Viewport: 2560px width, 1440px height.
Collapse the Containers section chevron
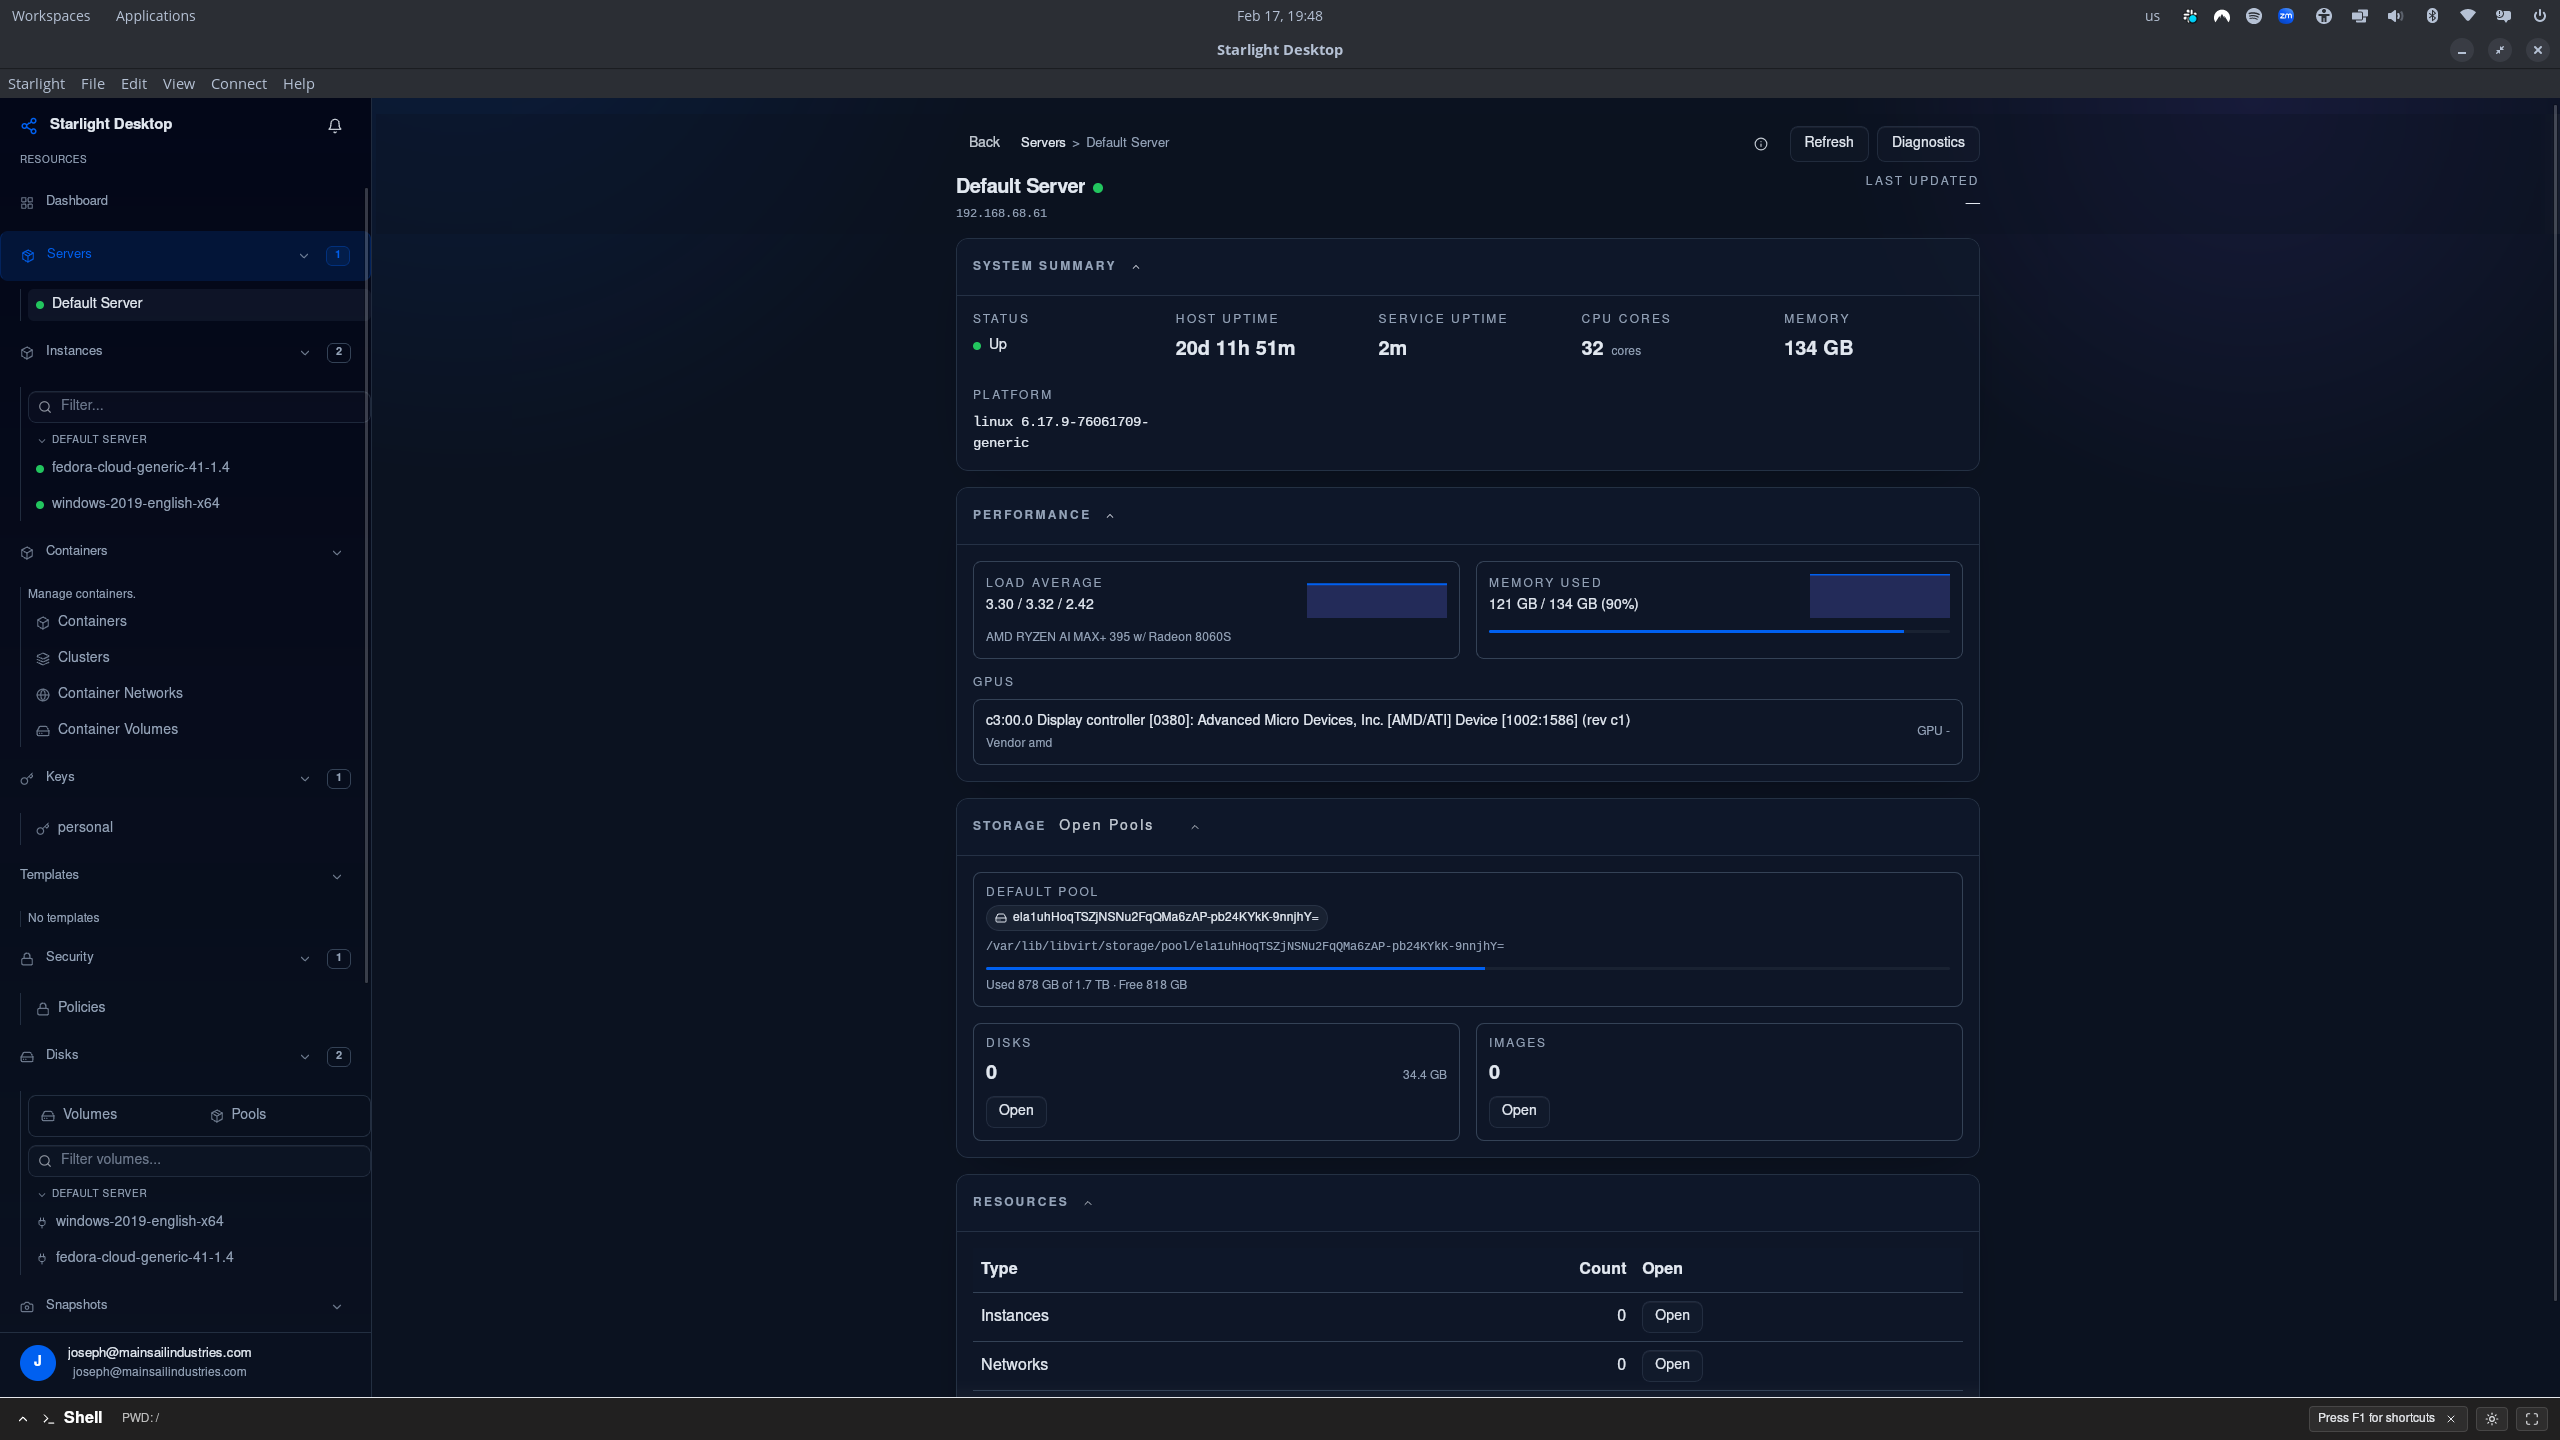click(x=337, y=553)
